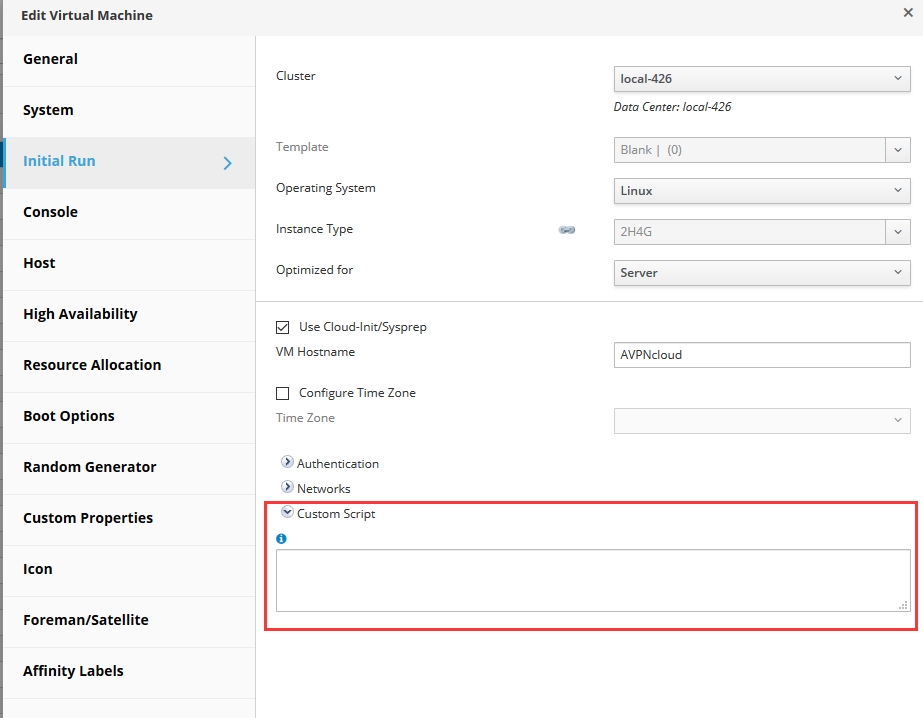The height and width of the screenshot is (718, 923).
Task: Switch to the General tab
Action: (x=51, y=59)
